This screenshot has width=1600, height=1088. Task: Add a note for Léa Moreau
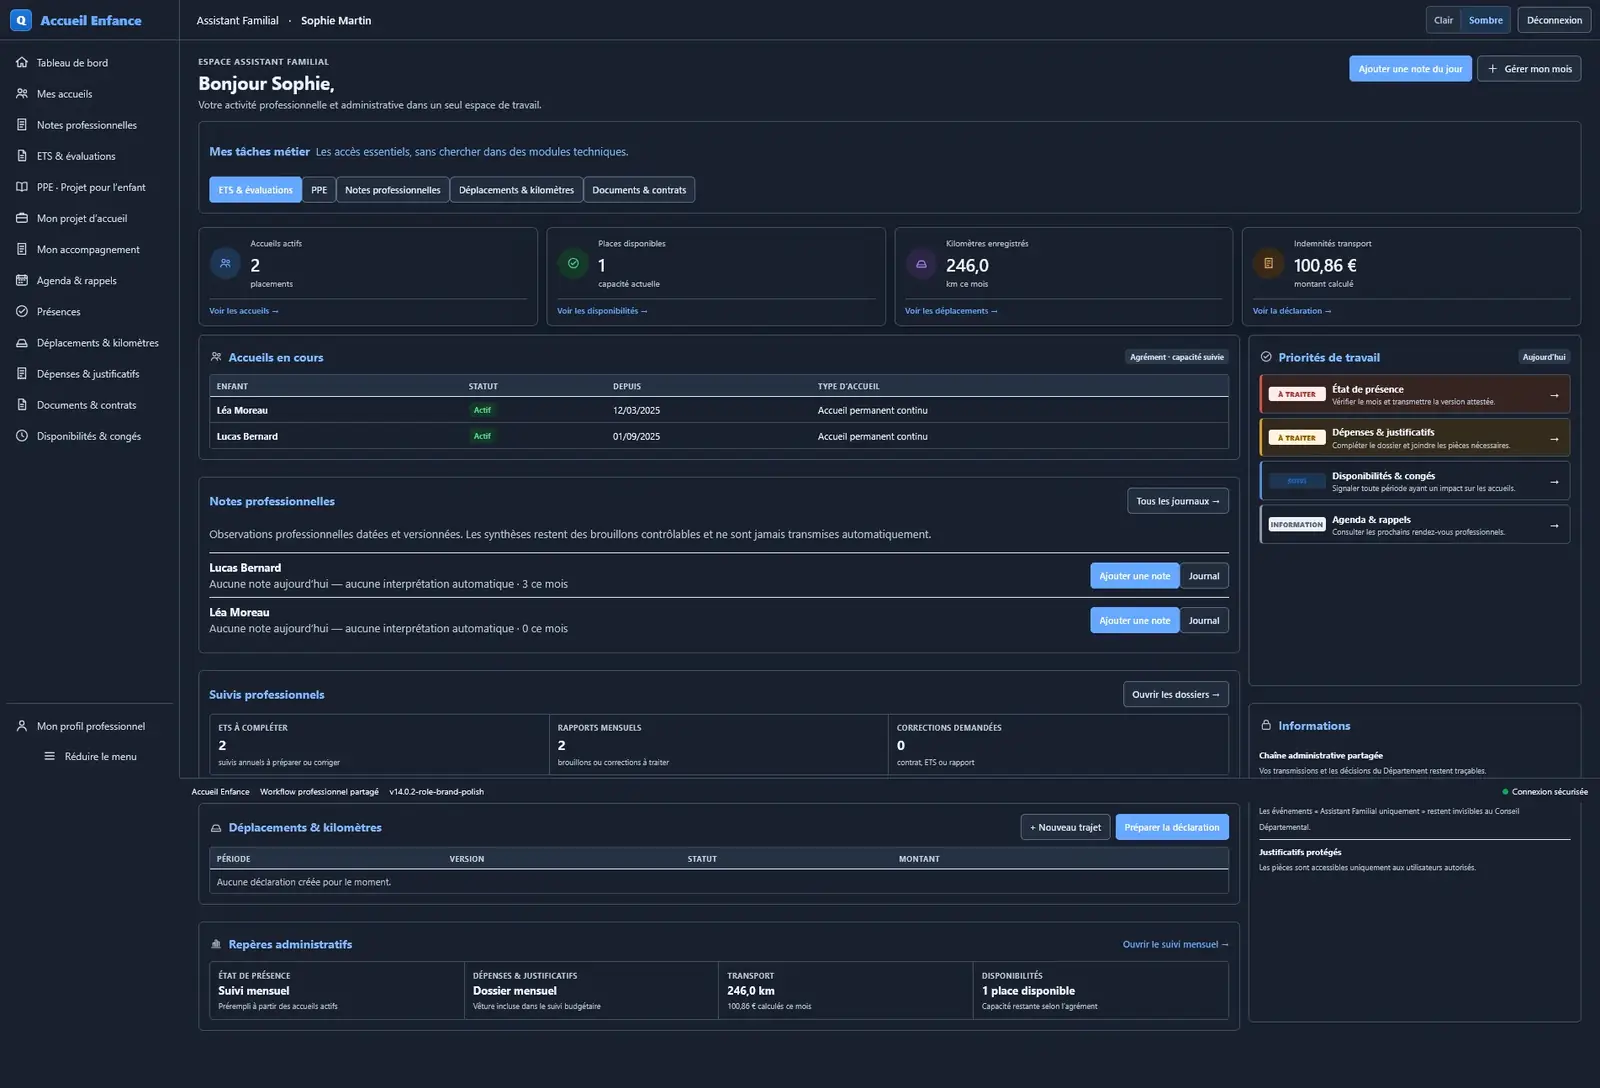click(1134, 621)
